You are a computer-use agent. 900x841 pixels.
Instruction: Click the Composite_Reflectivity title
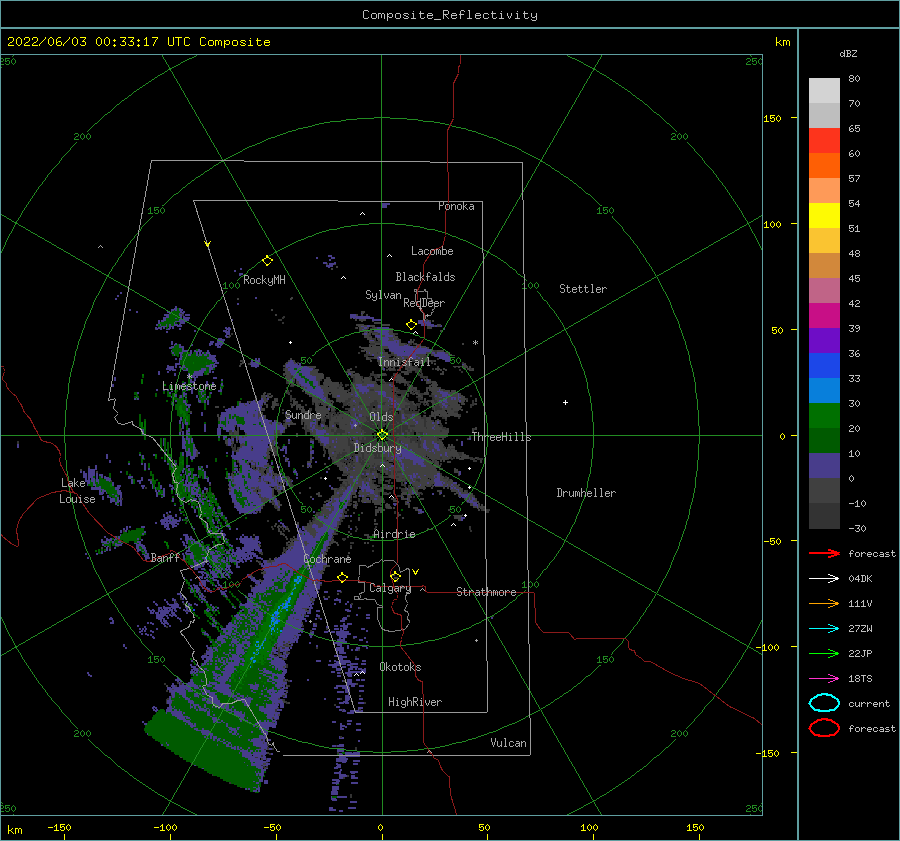449,15
